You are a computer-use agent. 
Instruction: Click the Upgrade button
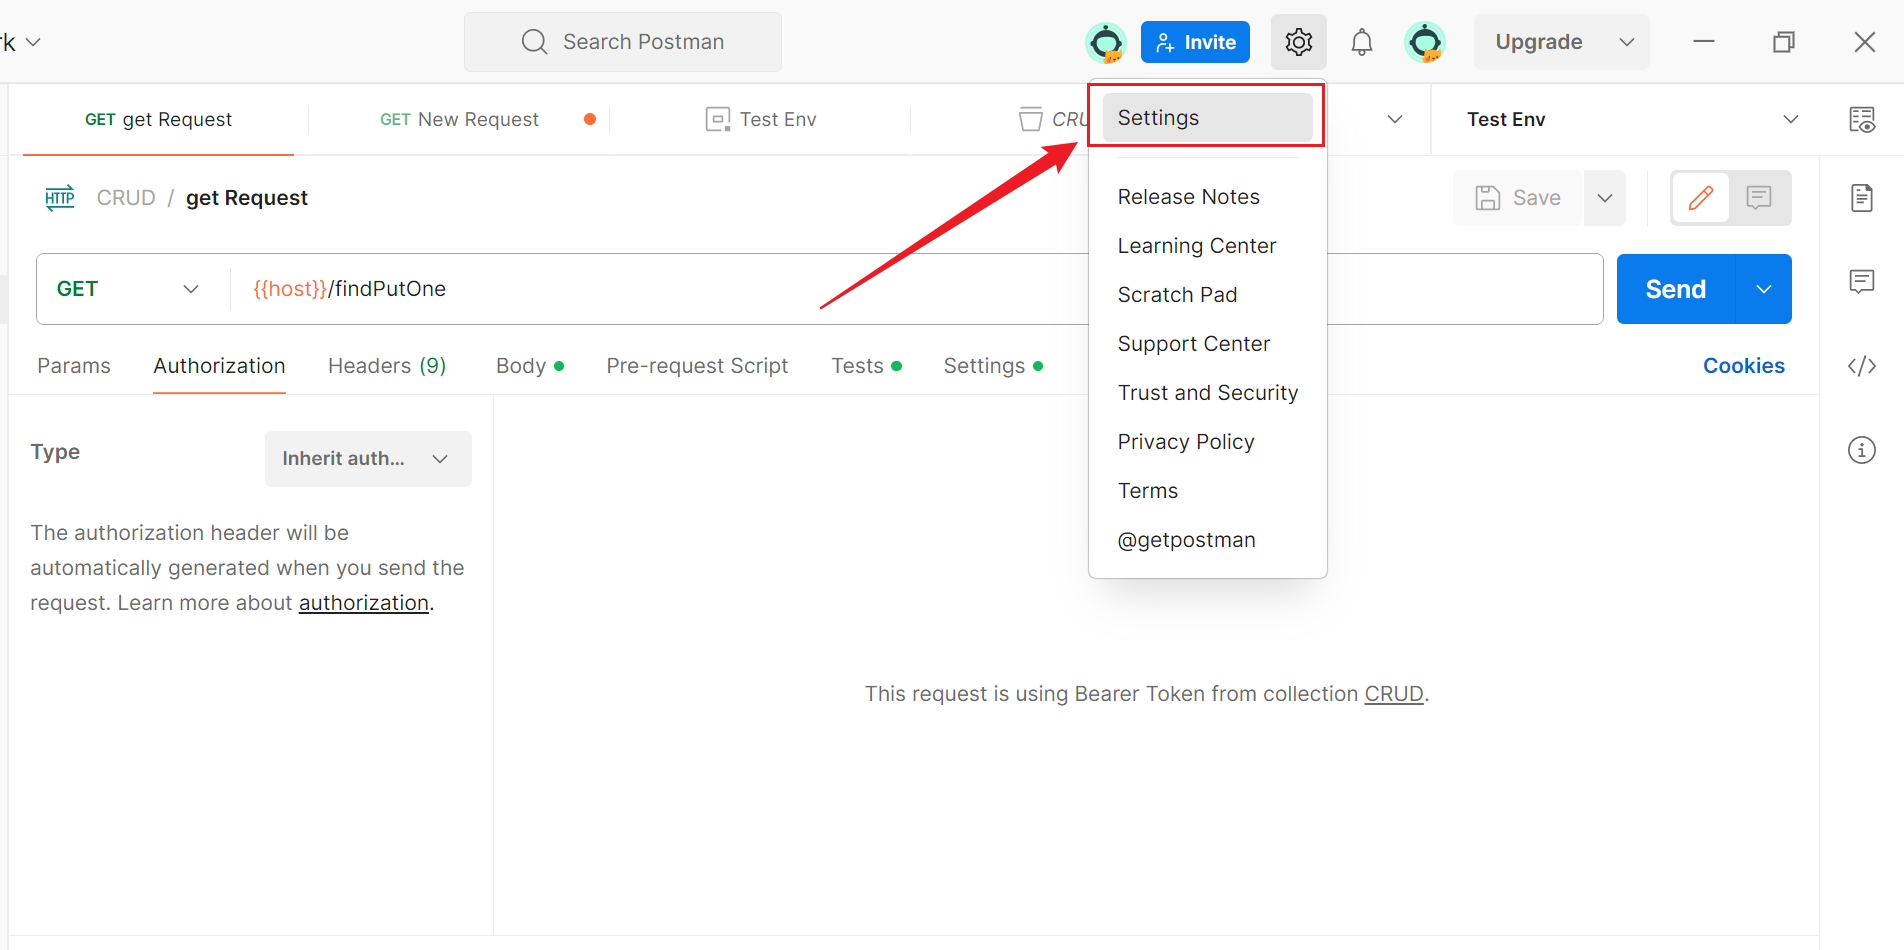tap(1538, 42)
